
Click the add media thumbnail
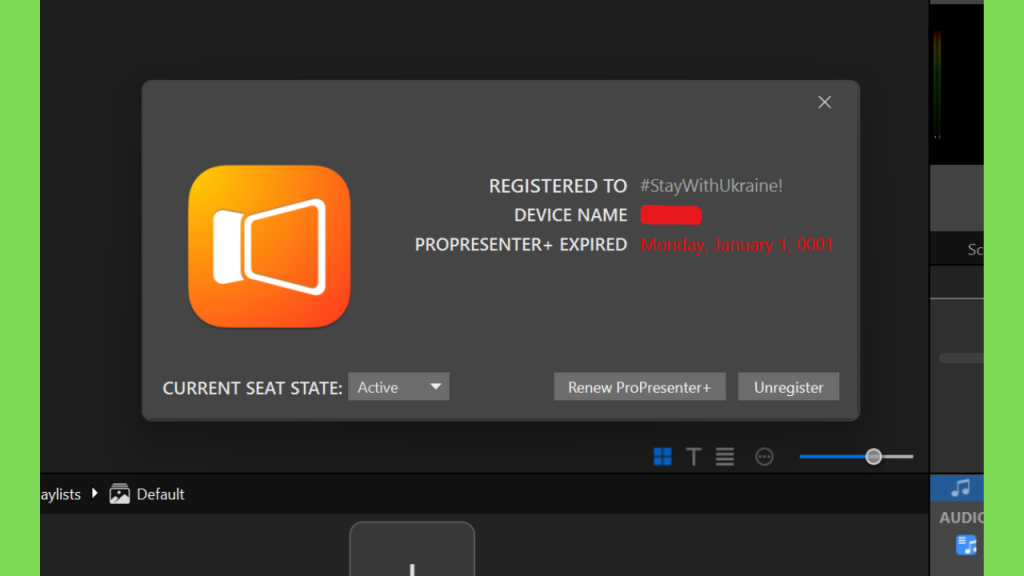pyautogui.click(x=412, y=549)
